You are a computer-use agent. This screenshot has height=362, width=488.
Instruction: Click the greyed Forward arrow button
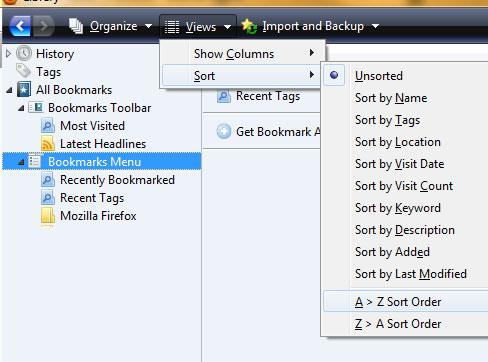(x=43, y=26)
